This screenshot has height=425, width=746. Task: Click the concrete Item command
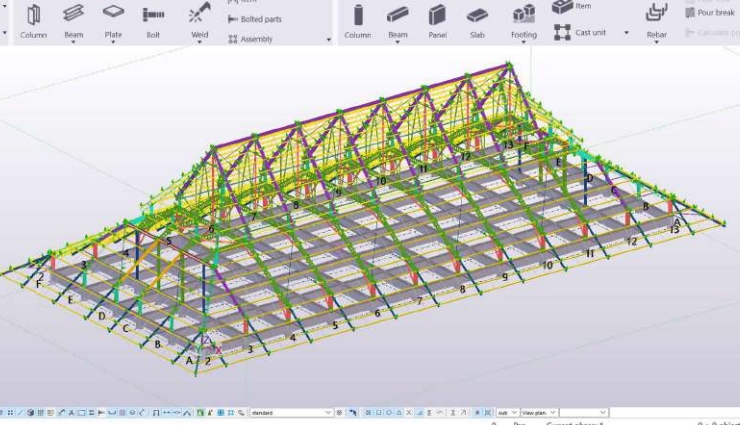[571, 6]
